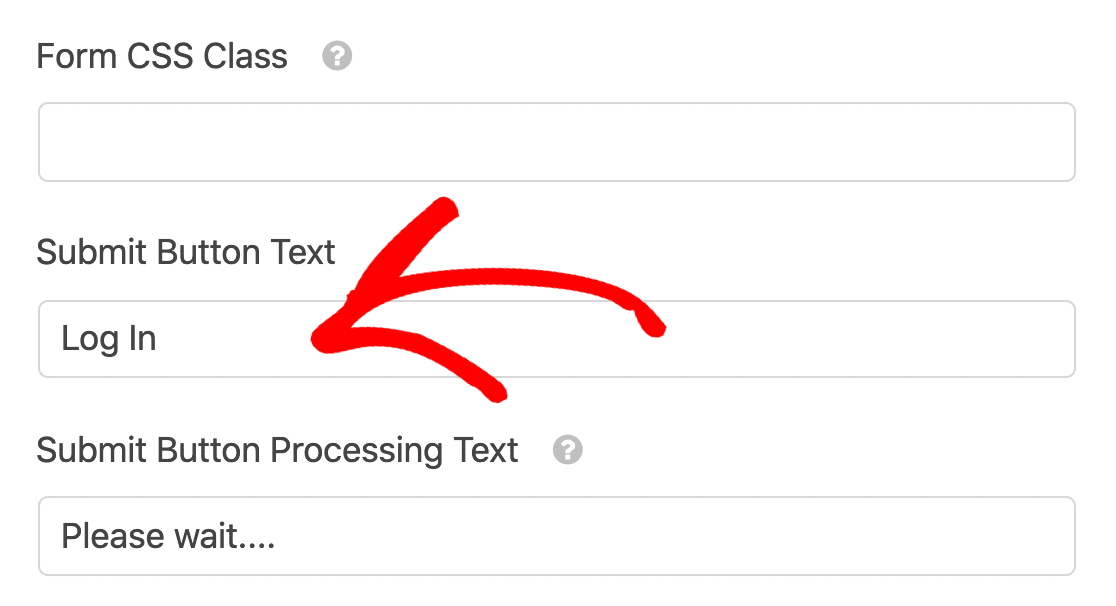Click the "Log In" text value
The image size is (1116, 606).
tap(109, 339)
